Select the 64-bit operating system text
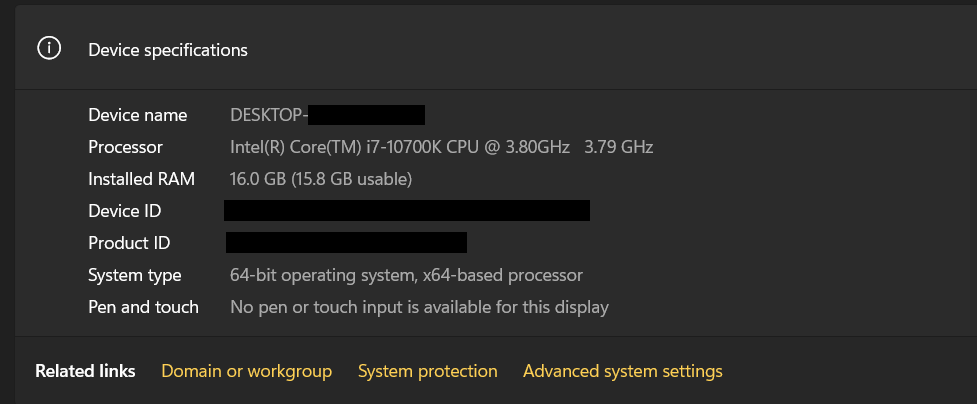The height and width of the screenshot is (404, 977). [406, 275]
